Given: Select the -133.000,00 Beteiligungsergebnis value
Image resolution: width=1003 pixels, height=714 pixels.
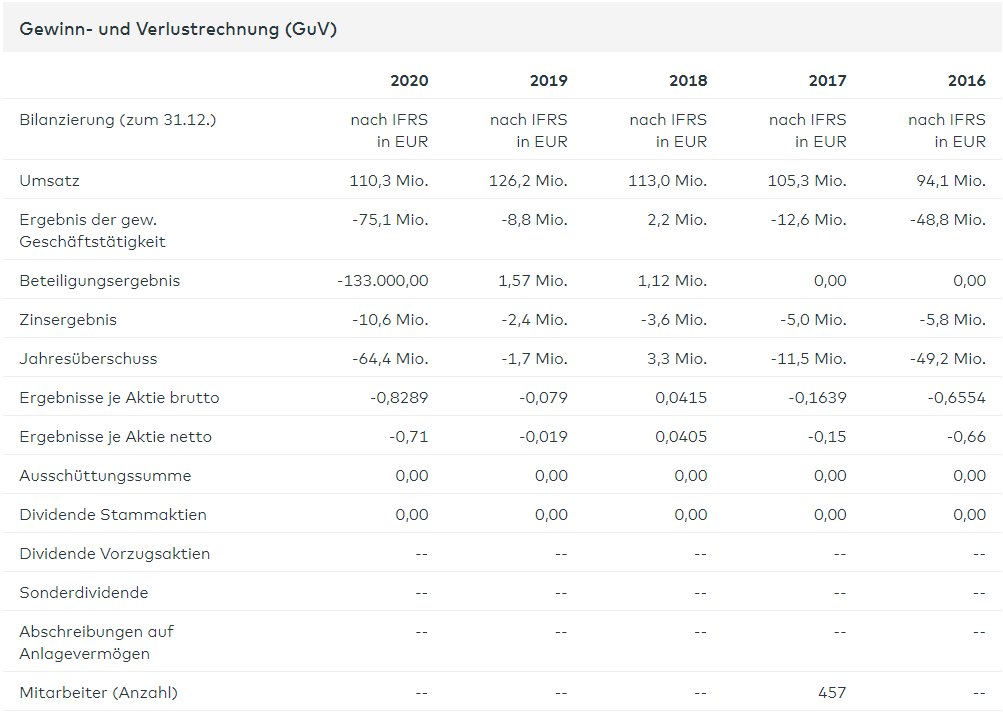Looking at the screenshot, I should (x=383, y=280).
